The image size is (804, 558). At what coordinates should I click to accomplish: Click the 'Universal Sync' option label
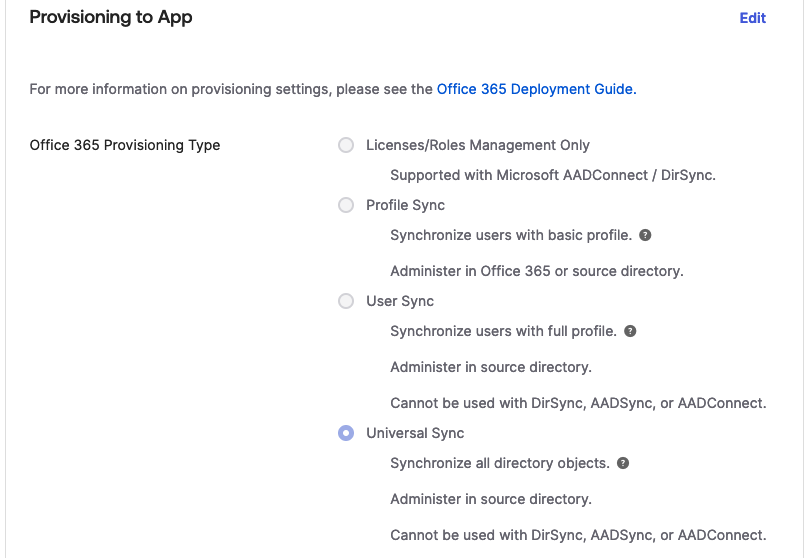[415, 433]
